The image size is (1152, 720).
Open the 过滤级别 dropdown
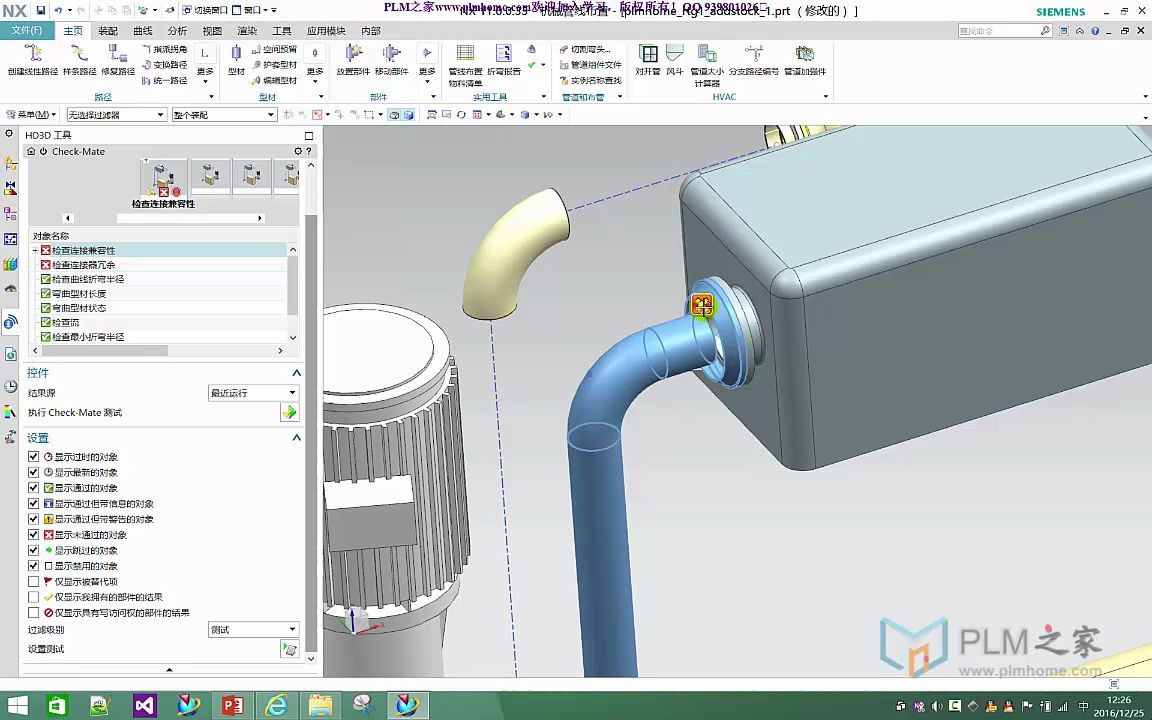(x=253, y=630)
